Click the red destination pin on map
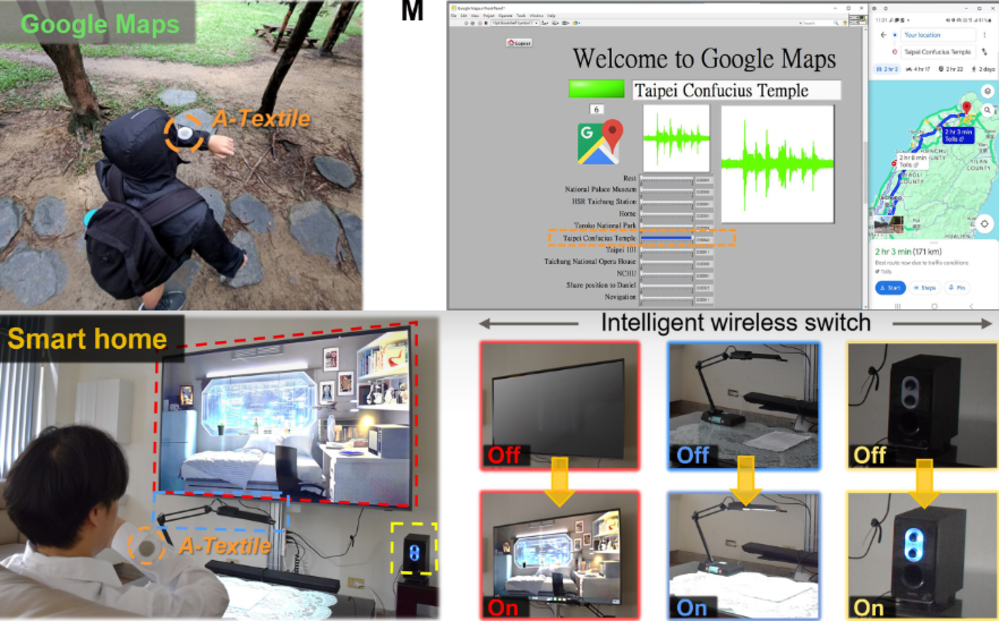The height and width of the screenshot is (621, 999). click(966, 106)
